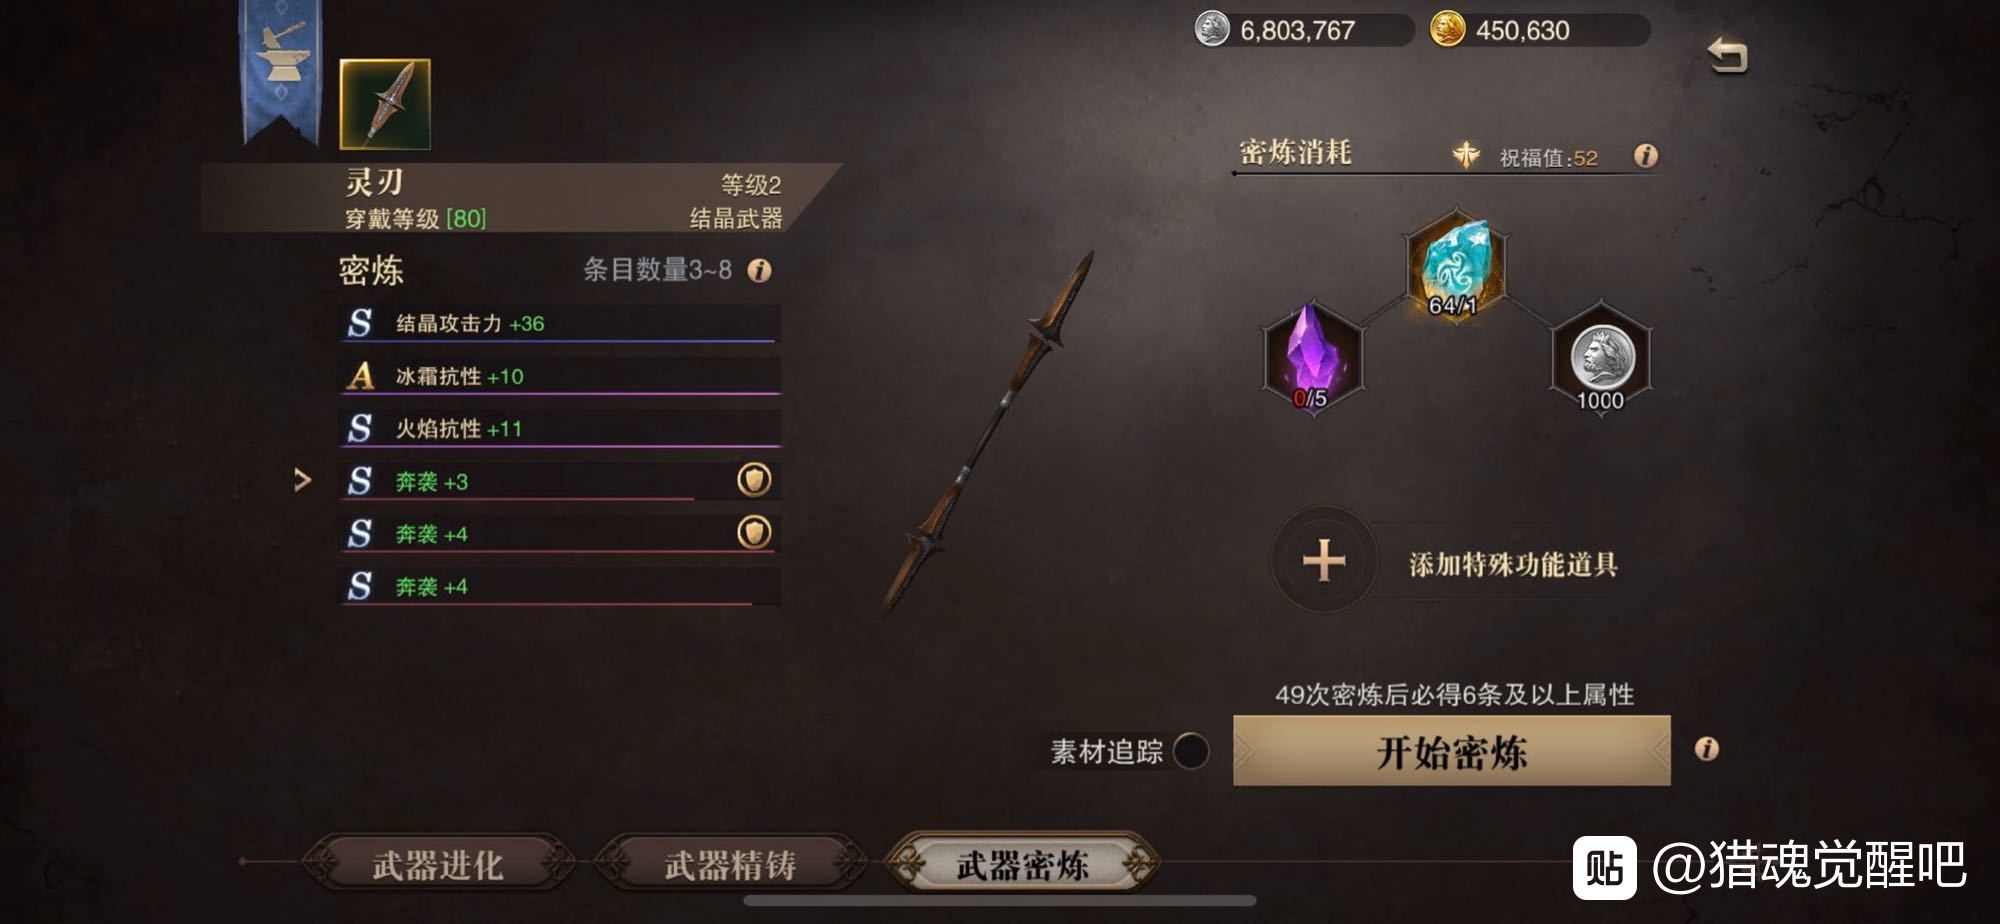2000x924 pixels.
Task: Open the blue anvil forge banner
Action: (x=281, y=70)
